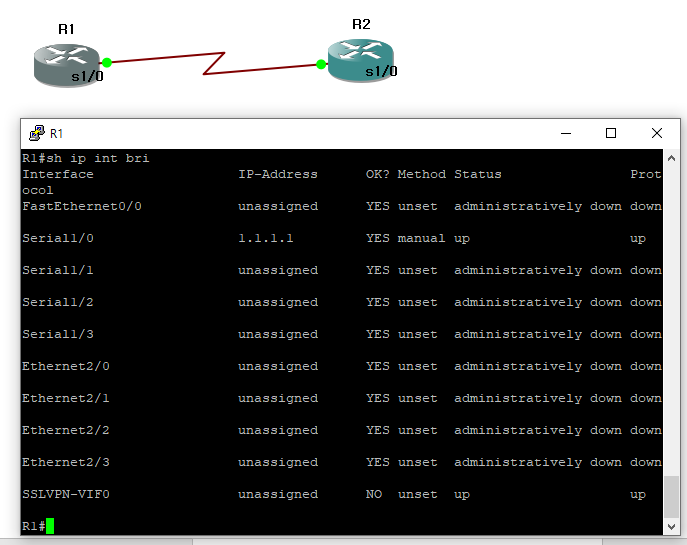Click the R1 label above router
The height and width of the screenshot is (545, 687).
tap(67, 29)
